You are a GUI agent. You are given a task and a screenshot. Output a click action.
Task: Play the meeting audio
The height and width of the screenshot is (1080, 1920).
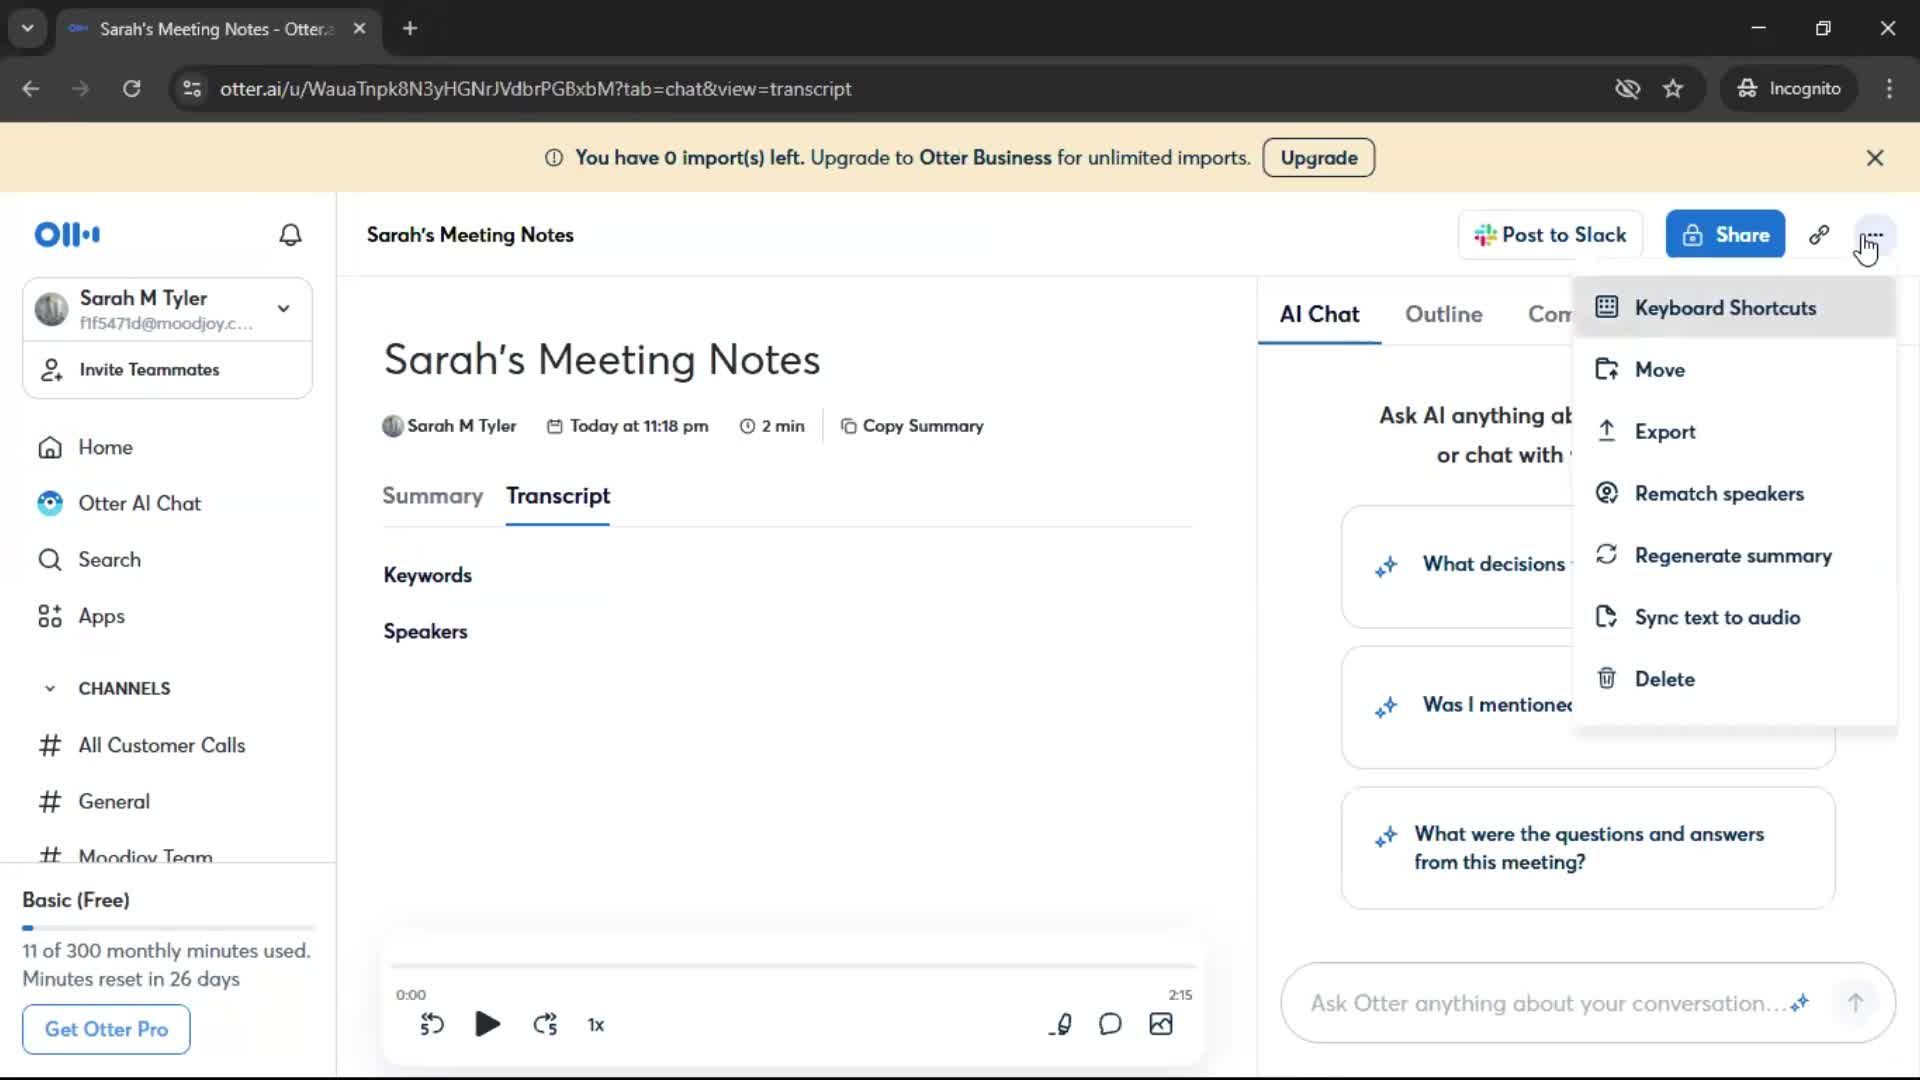point(487,1024)
